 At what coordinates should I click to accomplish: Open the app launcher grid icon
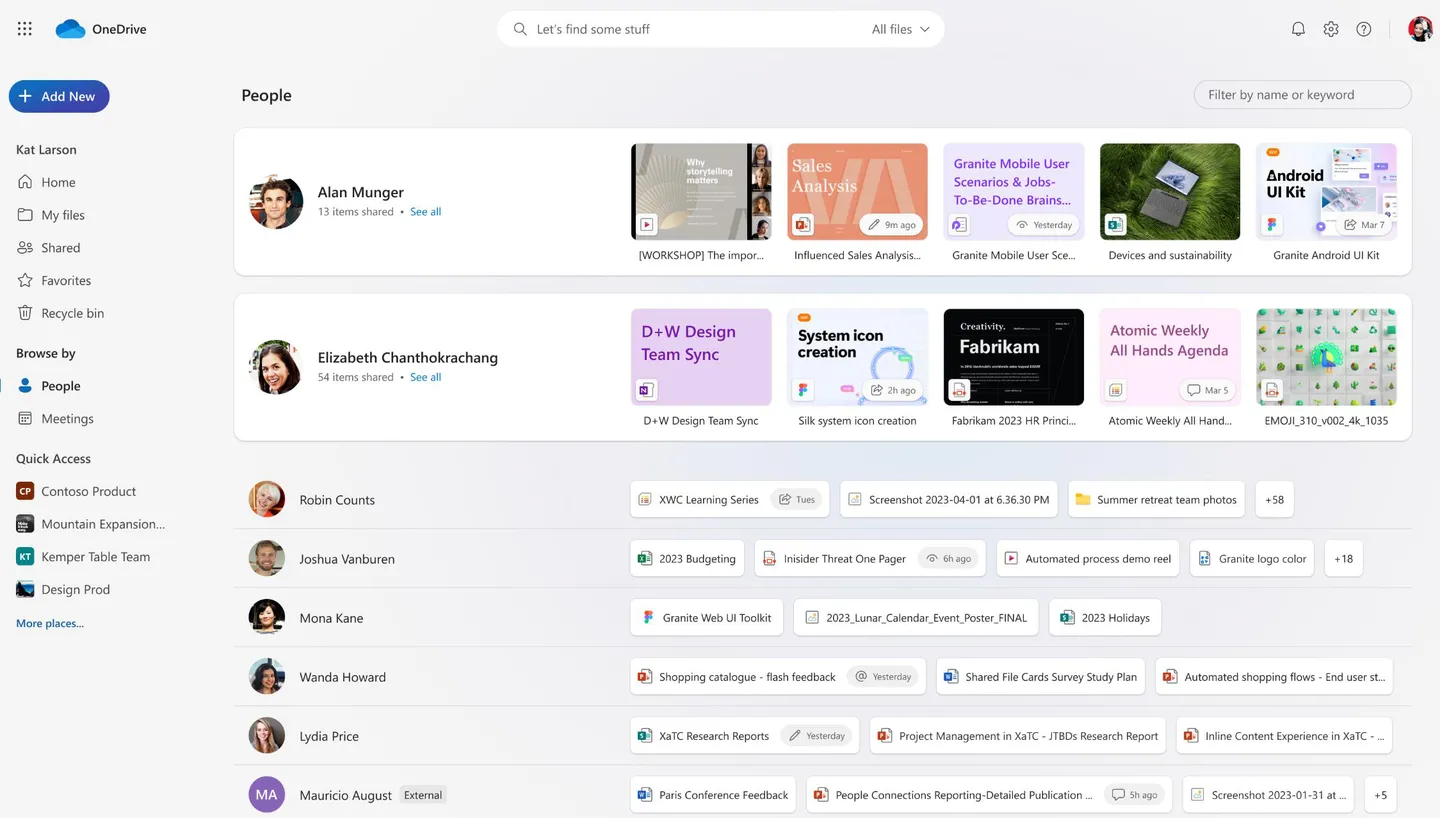[x=25, y=29]
